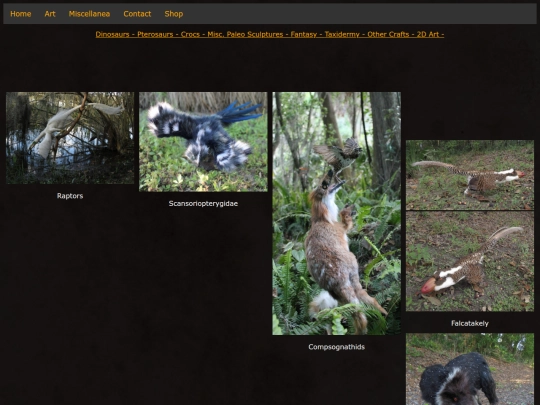Follow the Crocs category link

190,34
